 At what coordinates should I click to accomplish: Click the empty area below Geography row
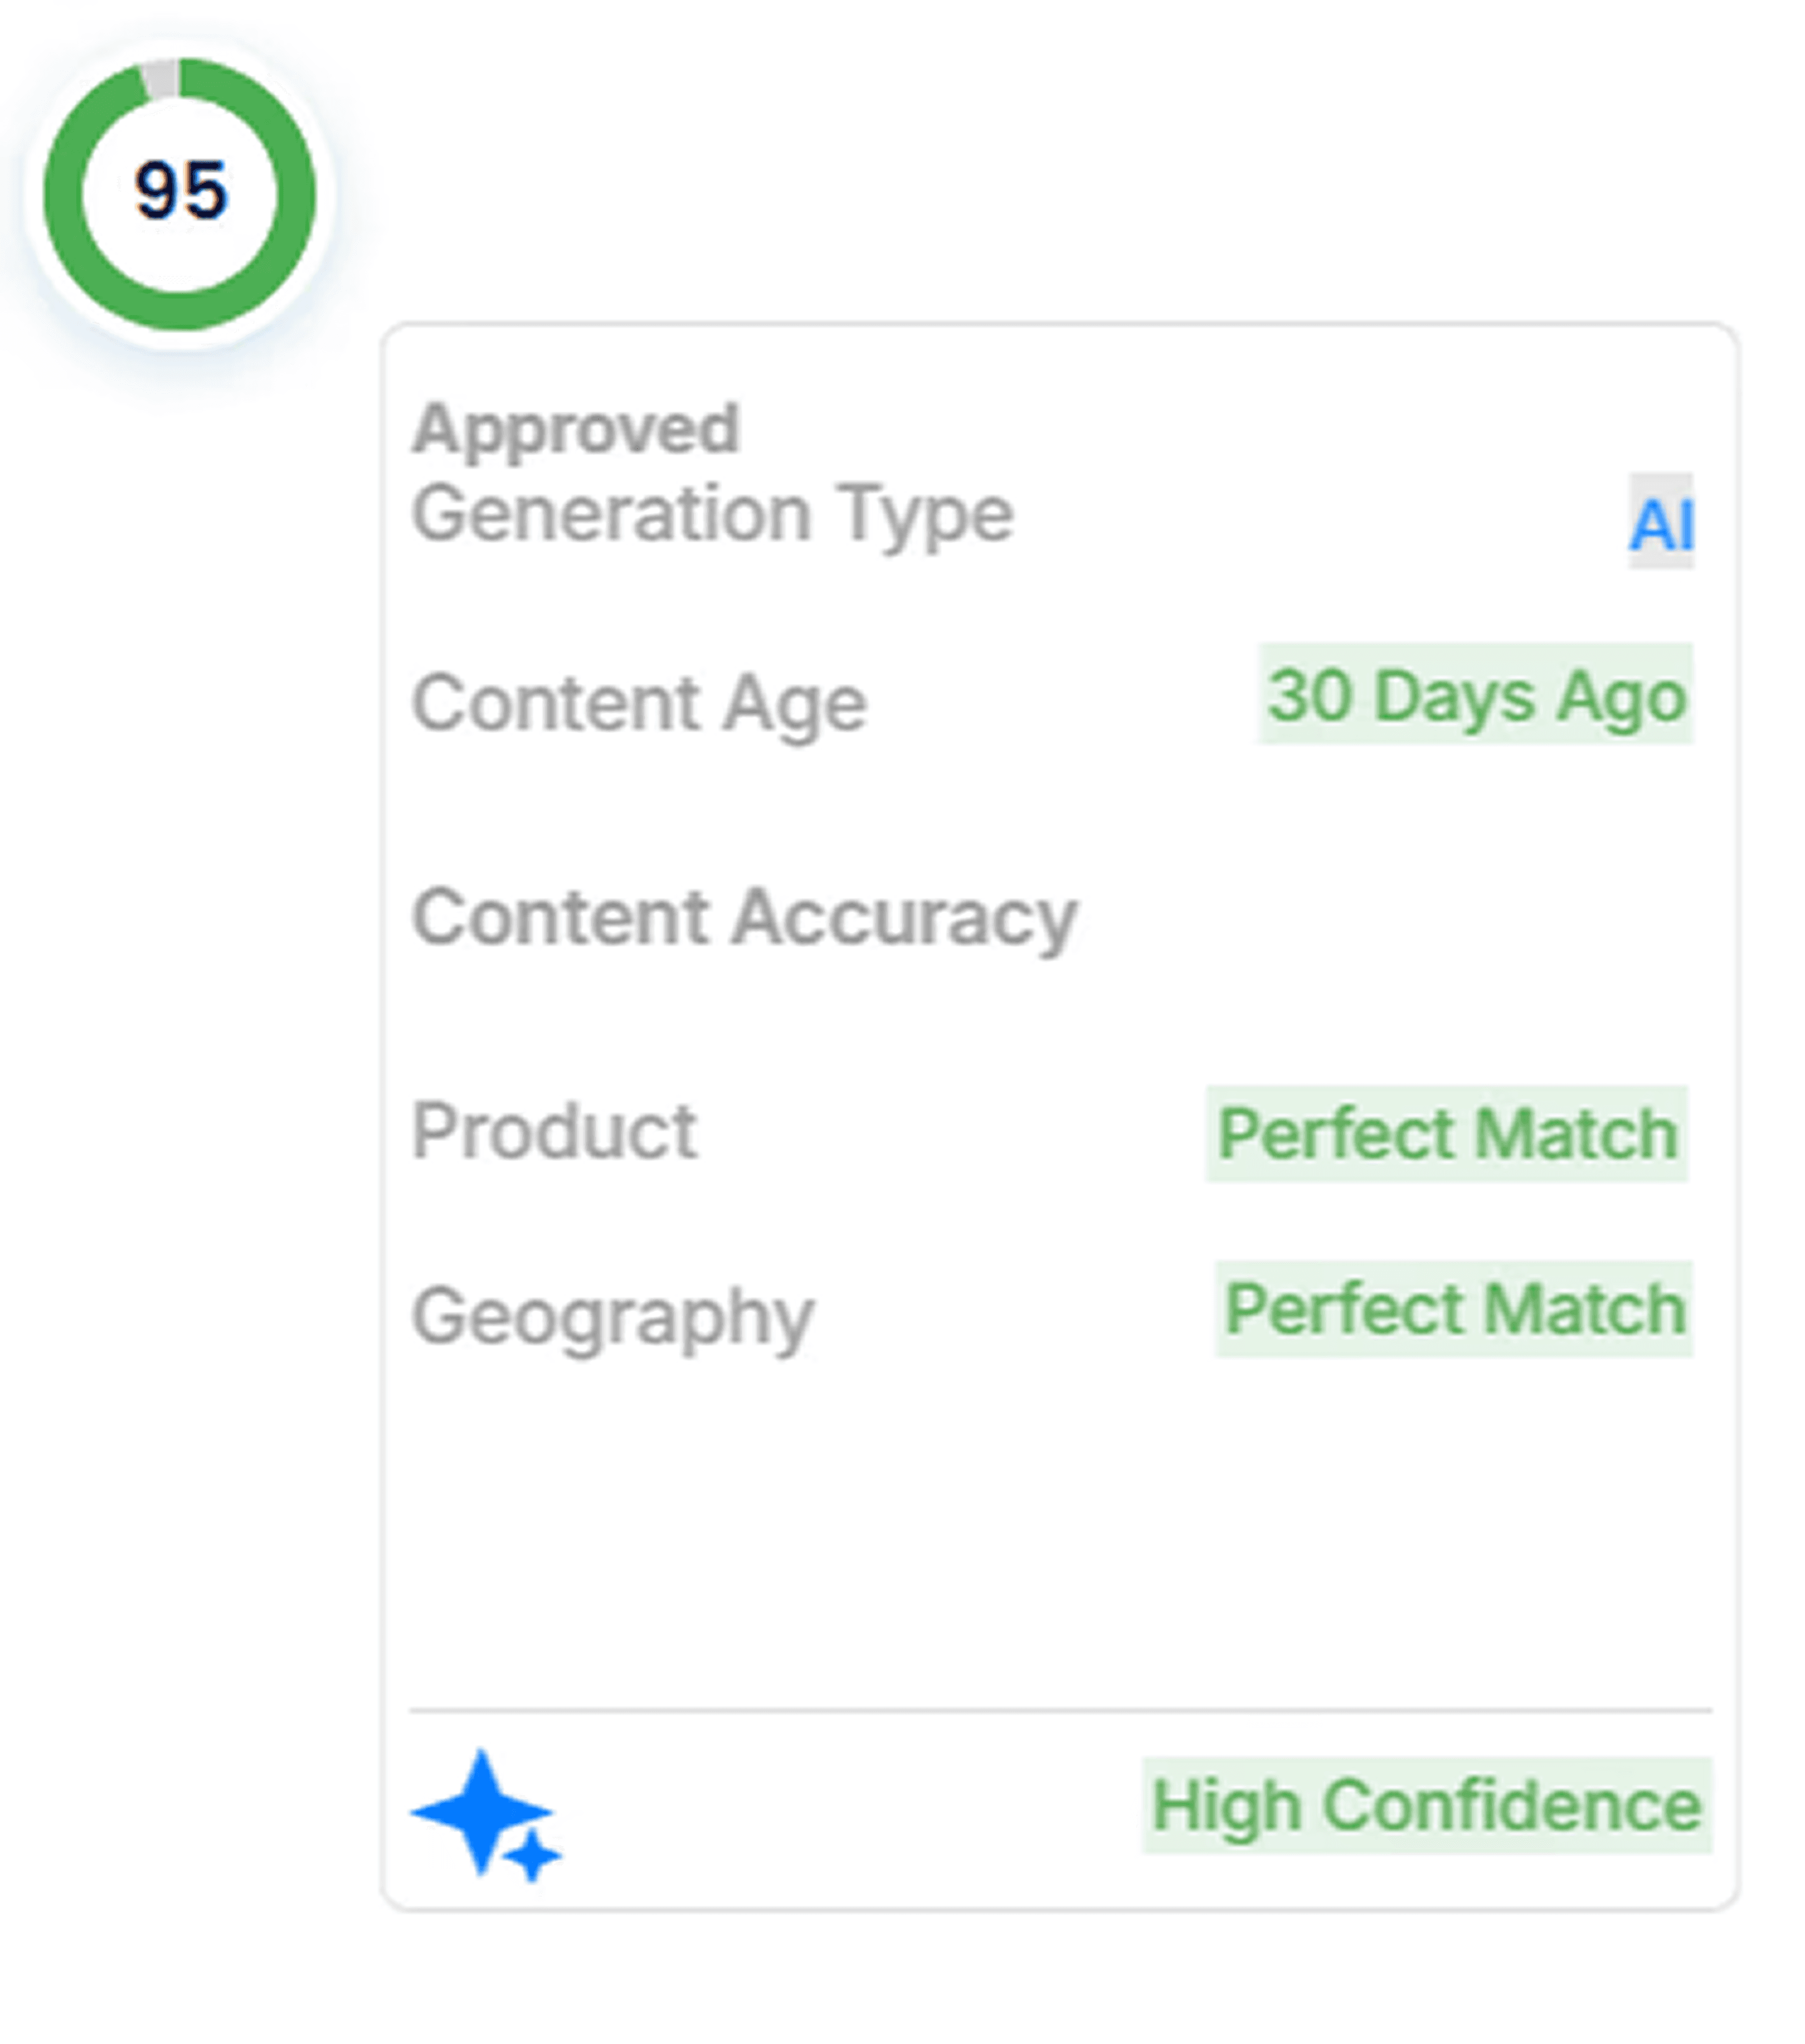click(x=1060, y=1530)
